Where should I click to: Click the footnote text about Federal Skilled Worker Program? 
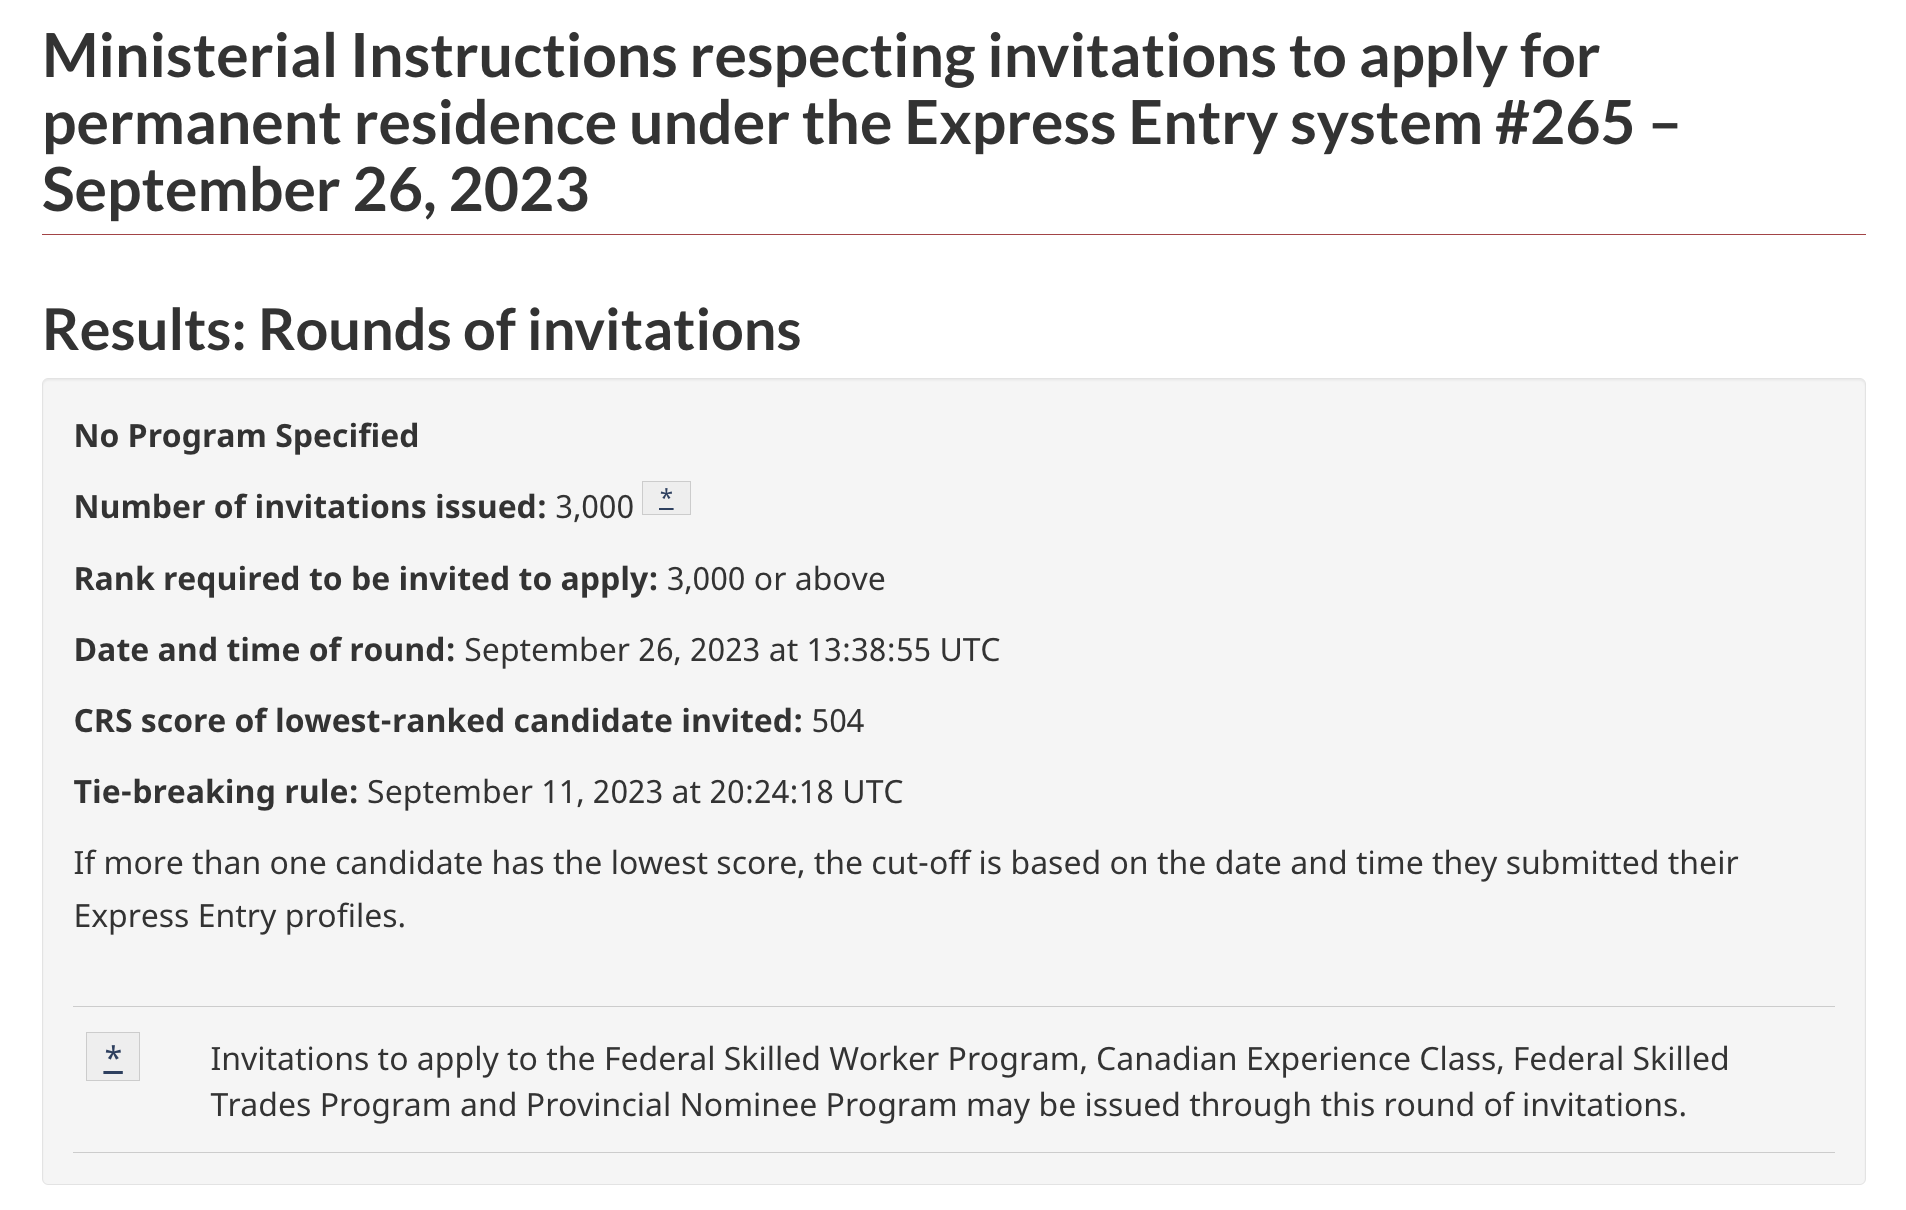coord(969,1081)
